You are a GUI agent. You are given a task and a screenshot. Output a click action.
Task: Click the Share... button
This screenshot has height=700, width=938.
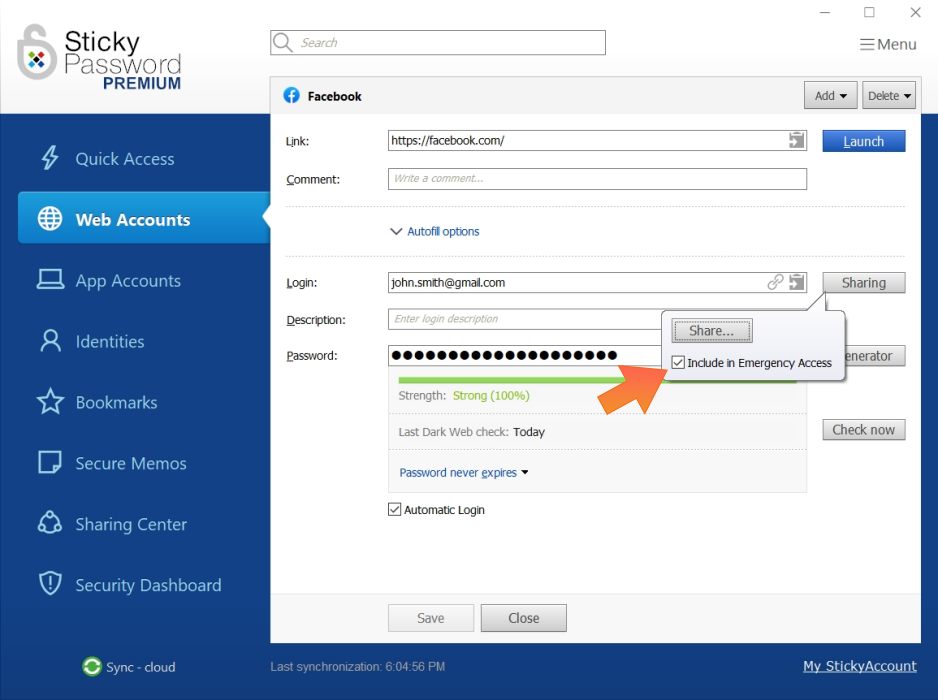(x=711, y=331)
